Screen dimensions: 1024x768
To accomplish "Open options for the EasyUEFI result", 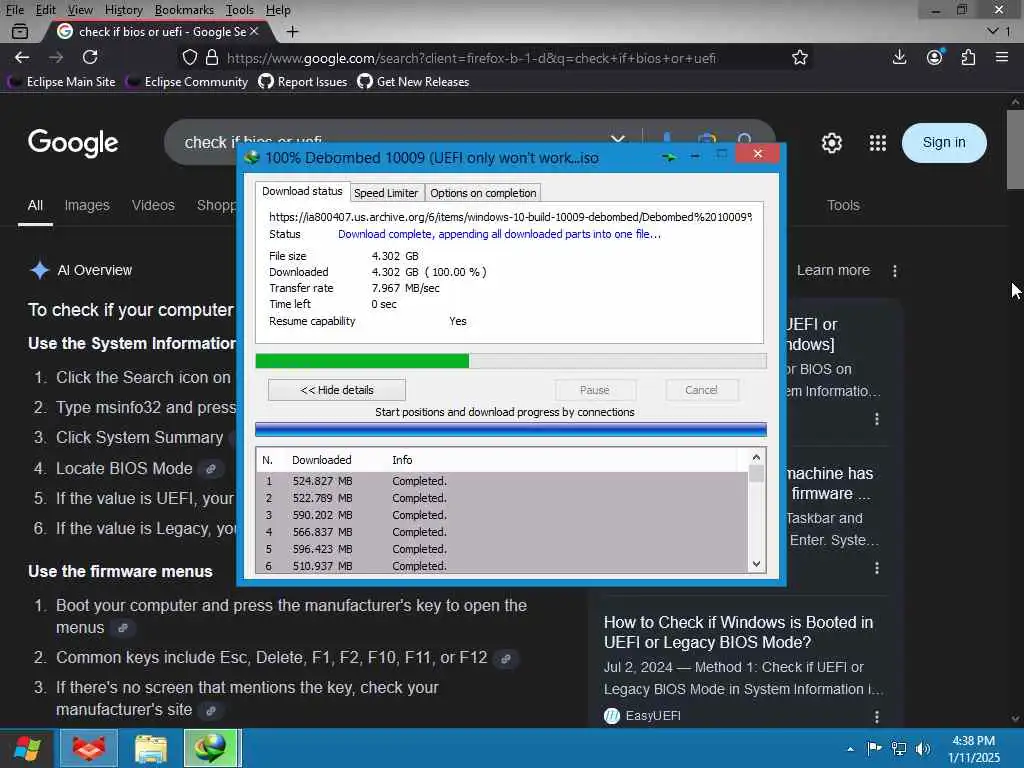I will tap(876, 717).
